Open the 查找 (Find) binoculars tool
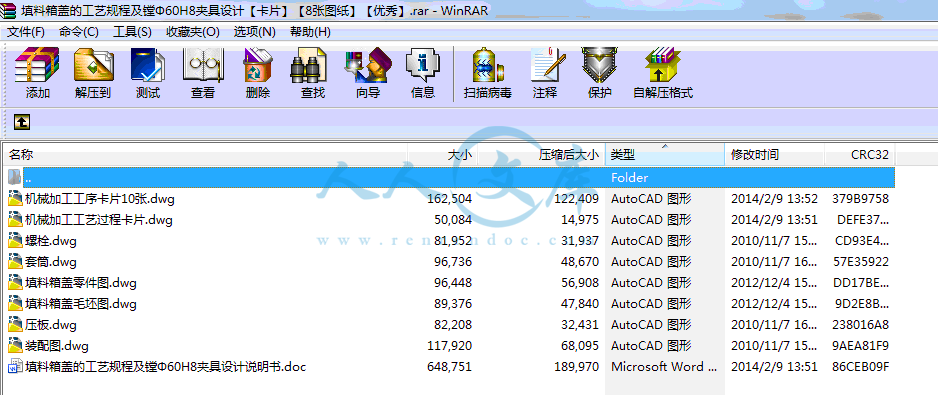The image size is (938, 395). (x=312, y=73)
